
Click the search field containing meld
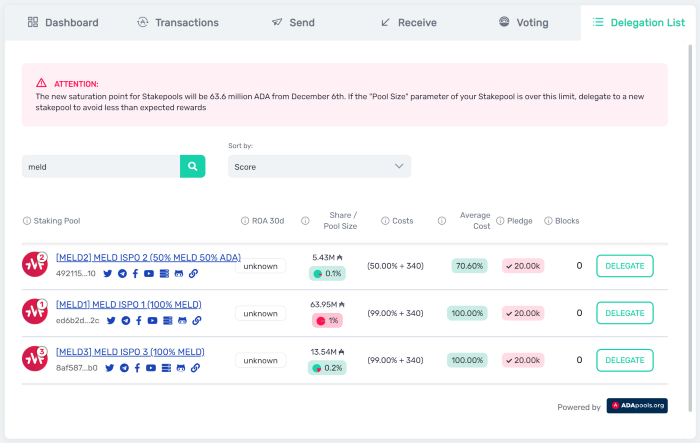[x=101, y=166]
